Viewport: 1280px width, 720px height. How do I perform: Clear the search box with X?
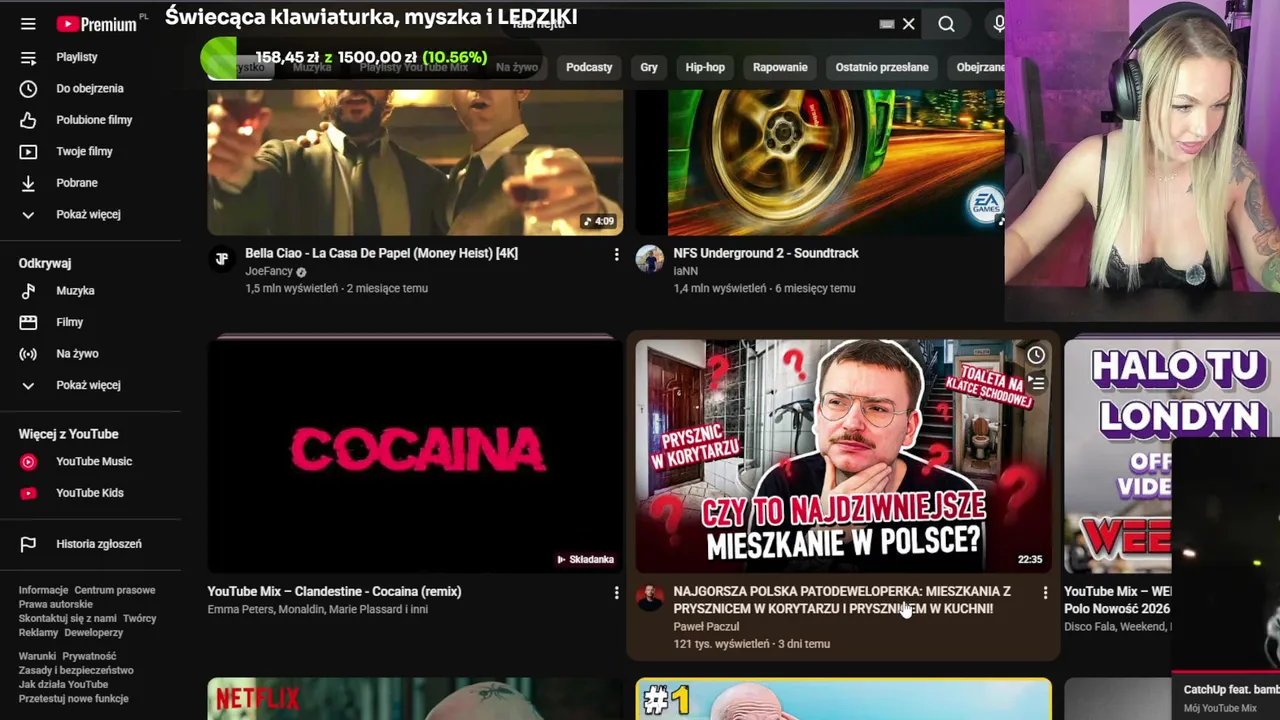[x=908, y=24]
